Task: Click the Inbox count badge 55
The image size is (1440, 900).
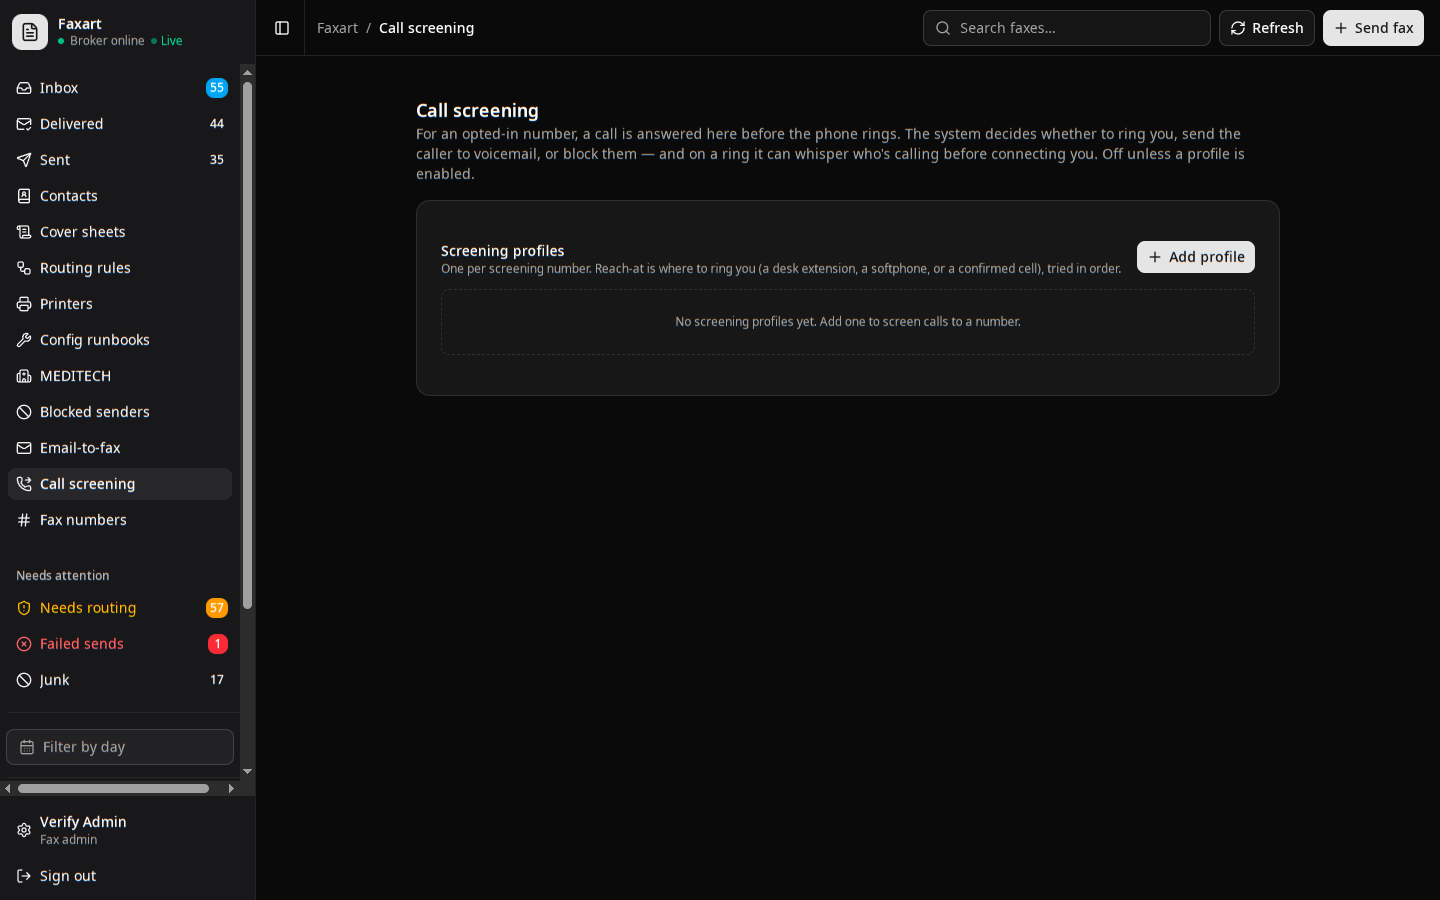Action: 217,88
